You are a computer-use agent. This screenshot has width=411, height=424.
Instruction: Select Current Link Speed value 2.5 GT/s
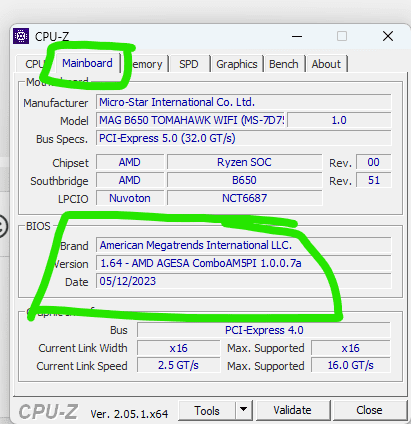coord(178,365)
